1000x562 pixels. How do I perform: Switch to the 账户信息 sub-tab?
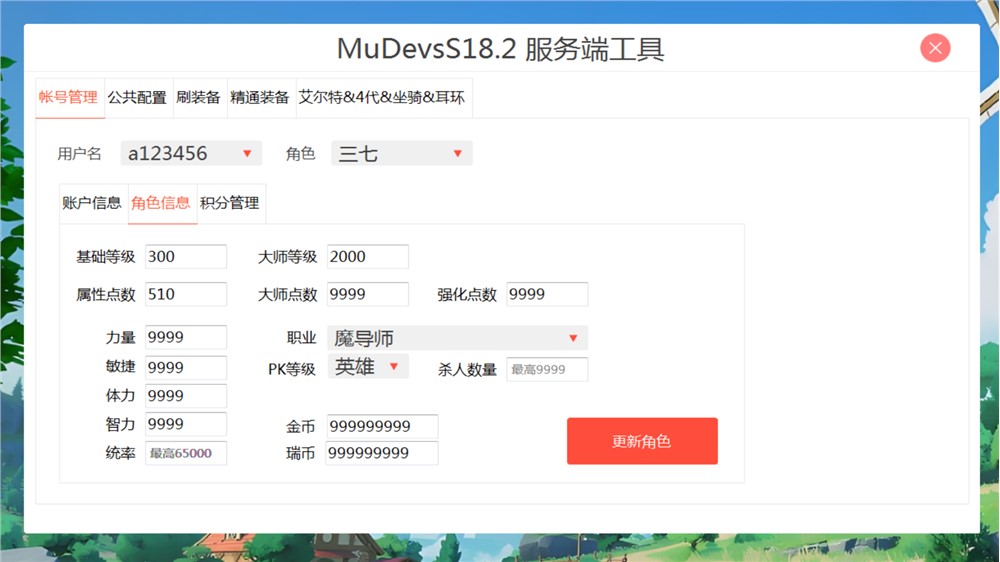pos(92,203)
